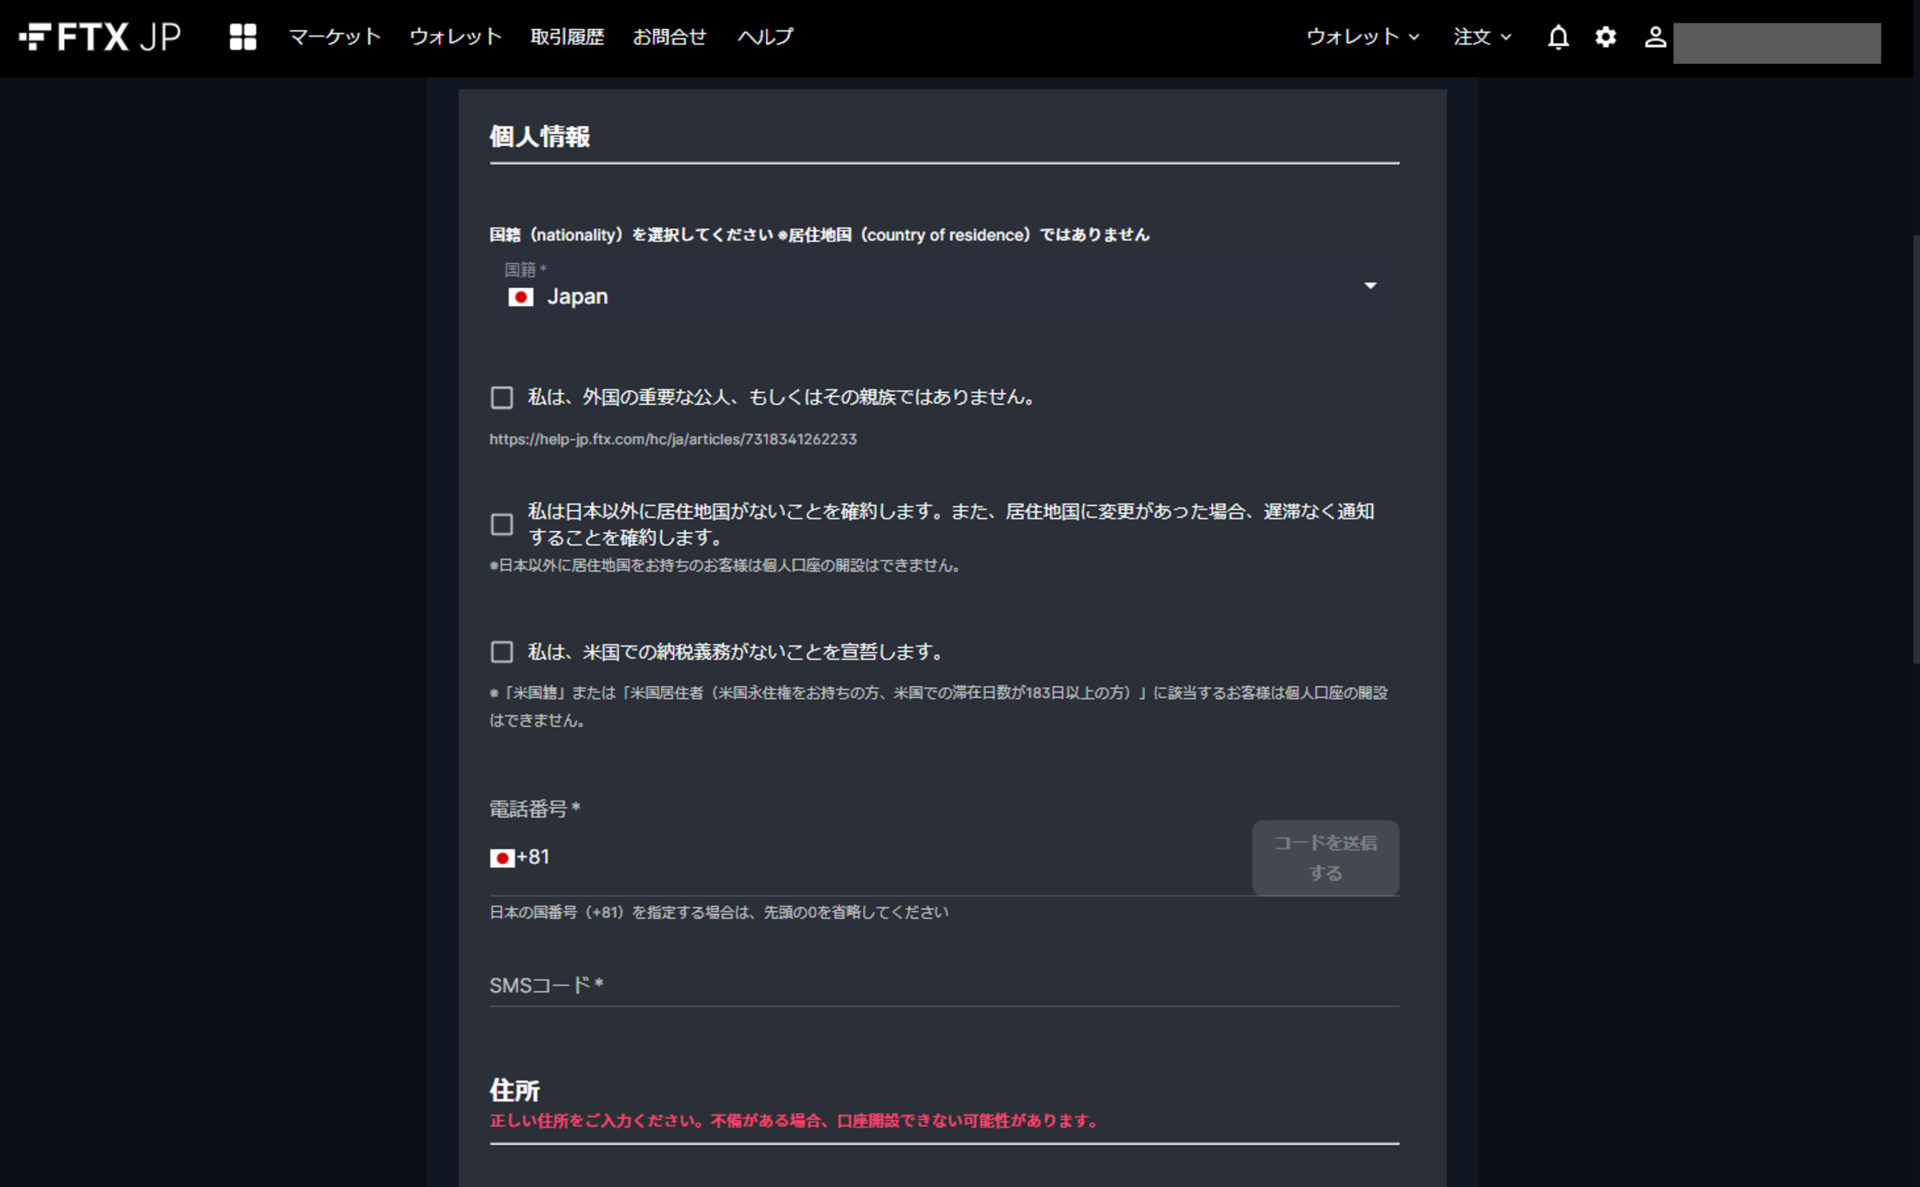This screenshot has width=1920, height=1187.
Task: Open the ウォレット dropdown at top right
Action: pos(1362,37)
